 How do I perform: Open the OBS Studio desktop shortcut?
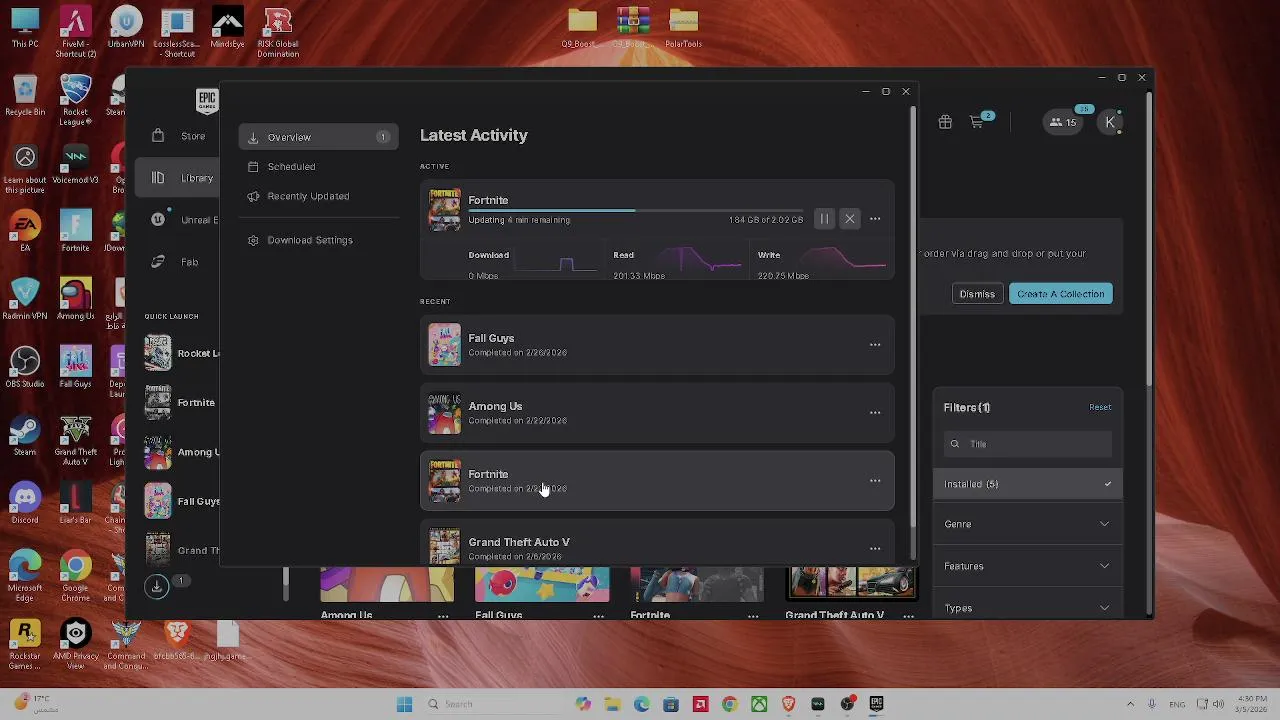tap(25, 368)
